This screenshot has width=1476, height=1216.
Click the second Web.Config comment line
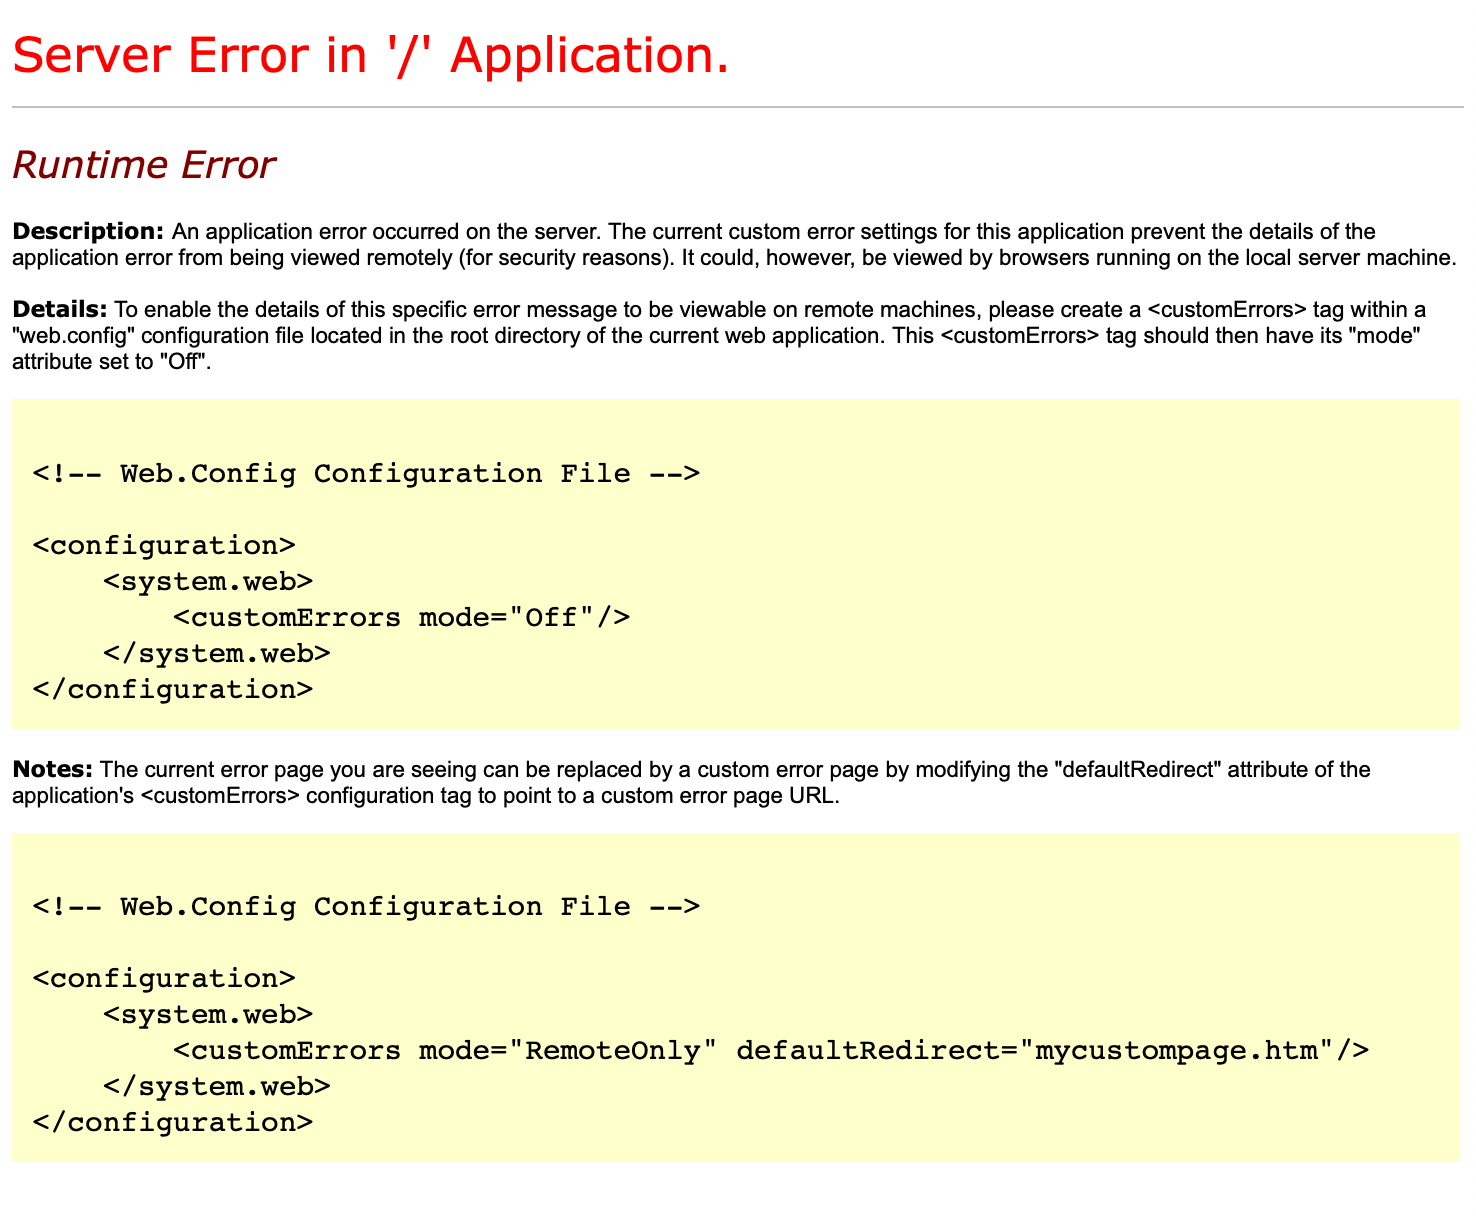pos(365,906)
